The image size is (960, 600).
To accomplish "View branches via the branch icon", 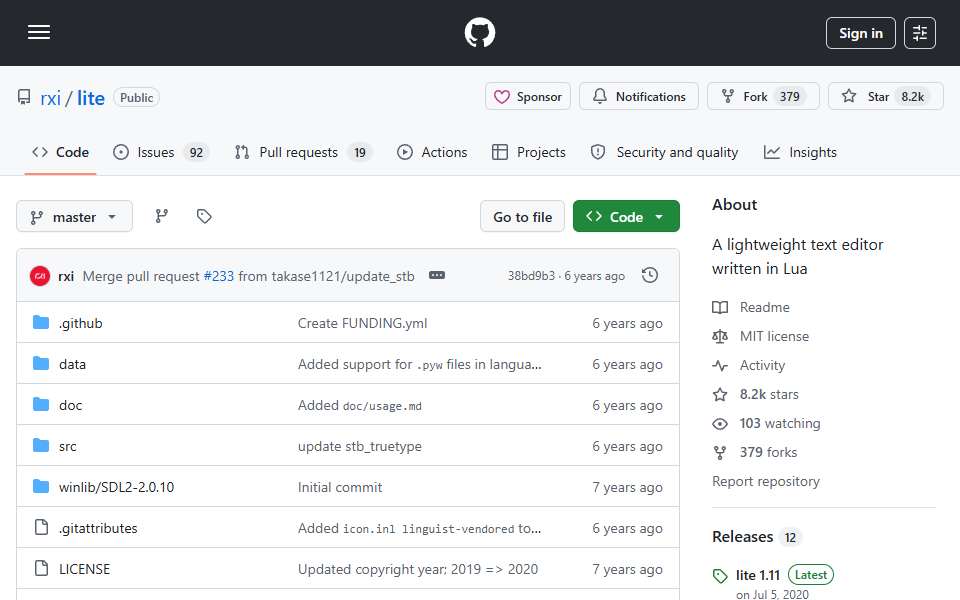I will click(x=162, y=216).
